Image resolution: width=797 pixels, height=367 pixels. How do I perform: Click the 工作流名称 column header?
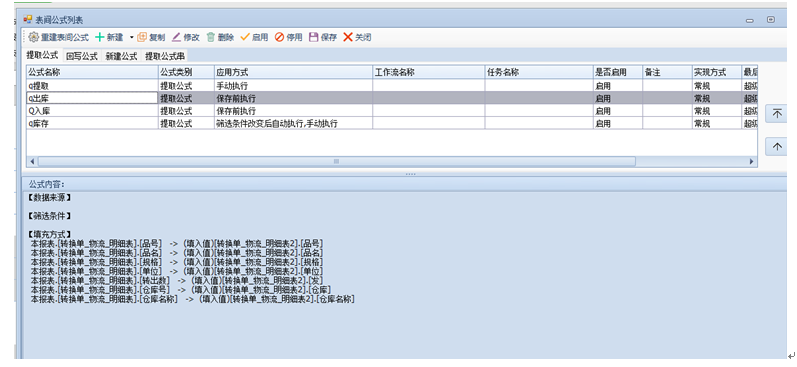click(428, 72)
